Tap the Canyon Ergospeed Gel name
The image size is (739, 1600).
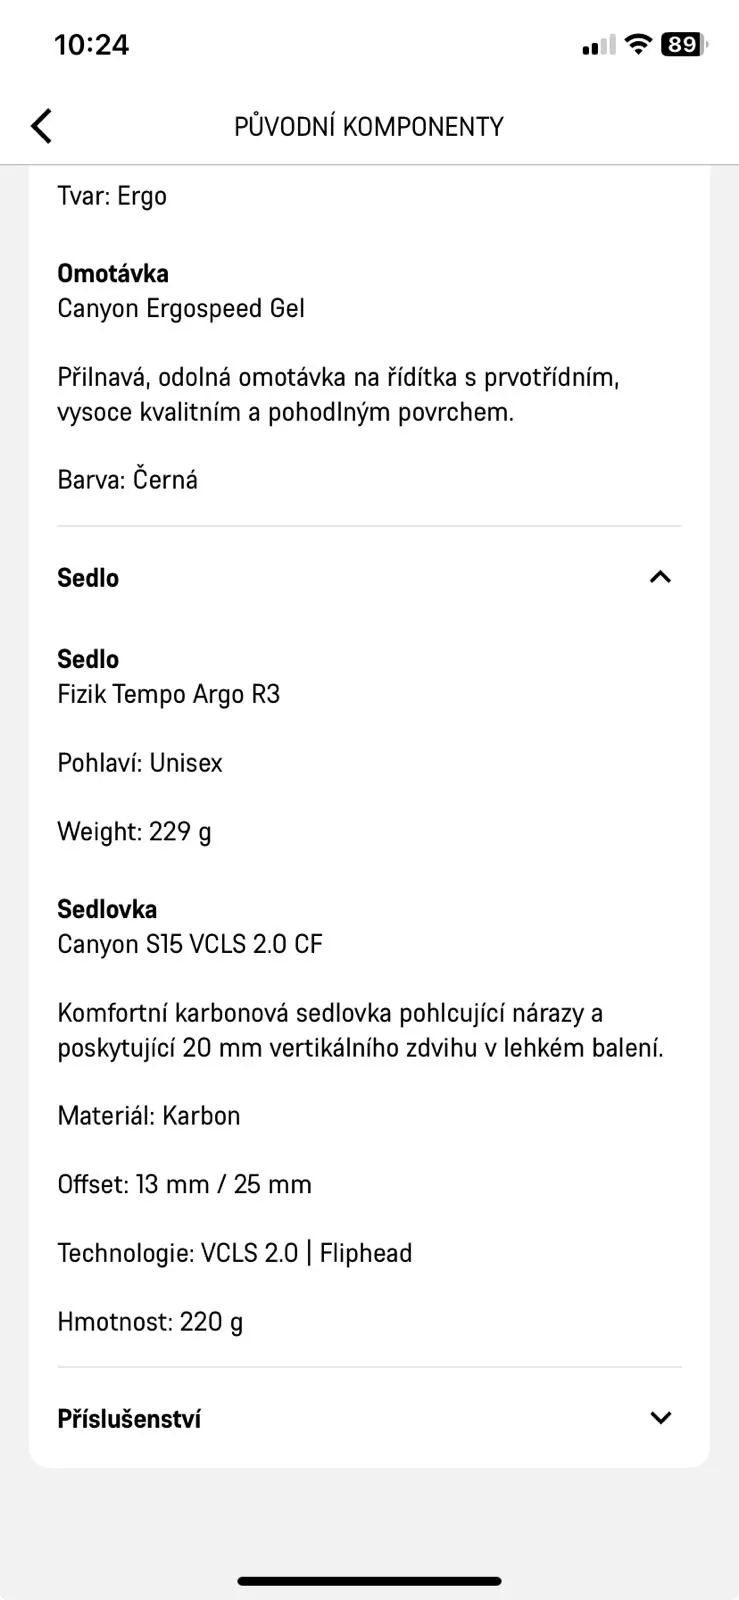181,308
